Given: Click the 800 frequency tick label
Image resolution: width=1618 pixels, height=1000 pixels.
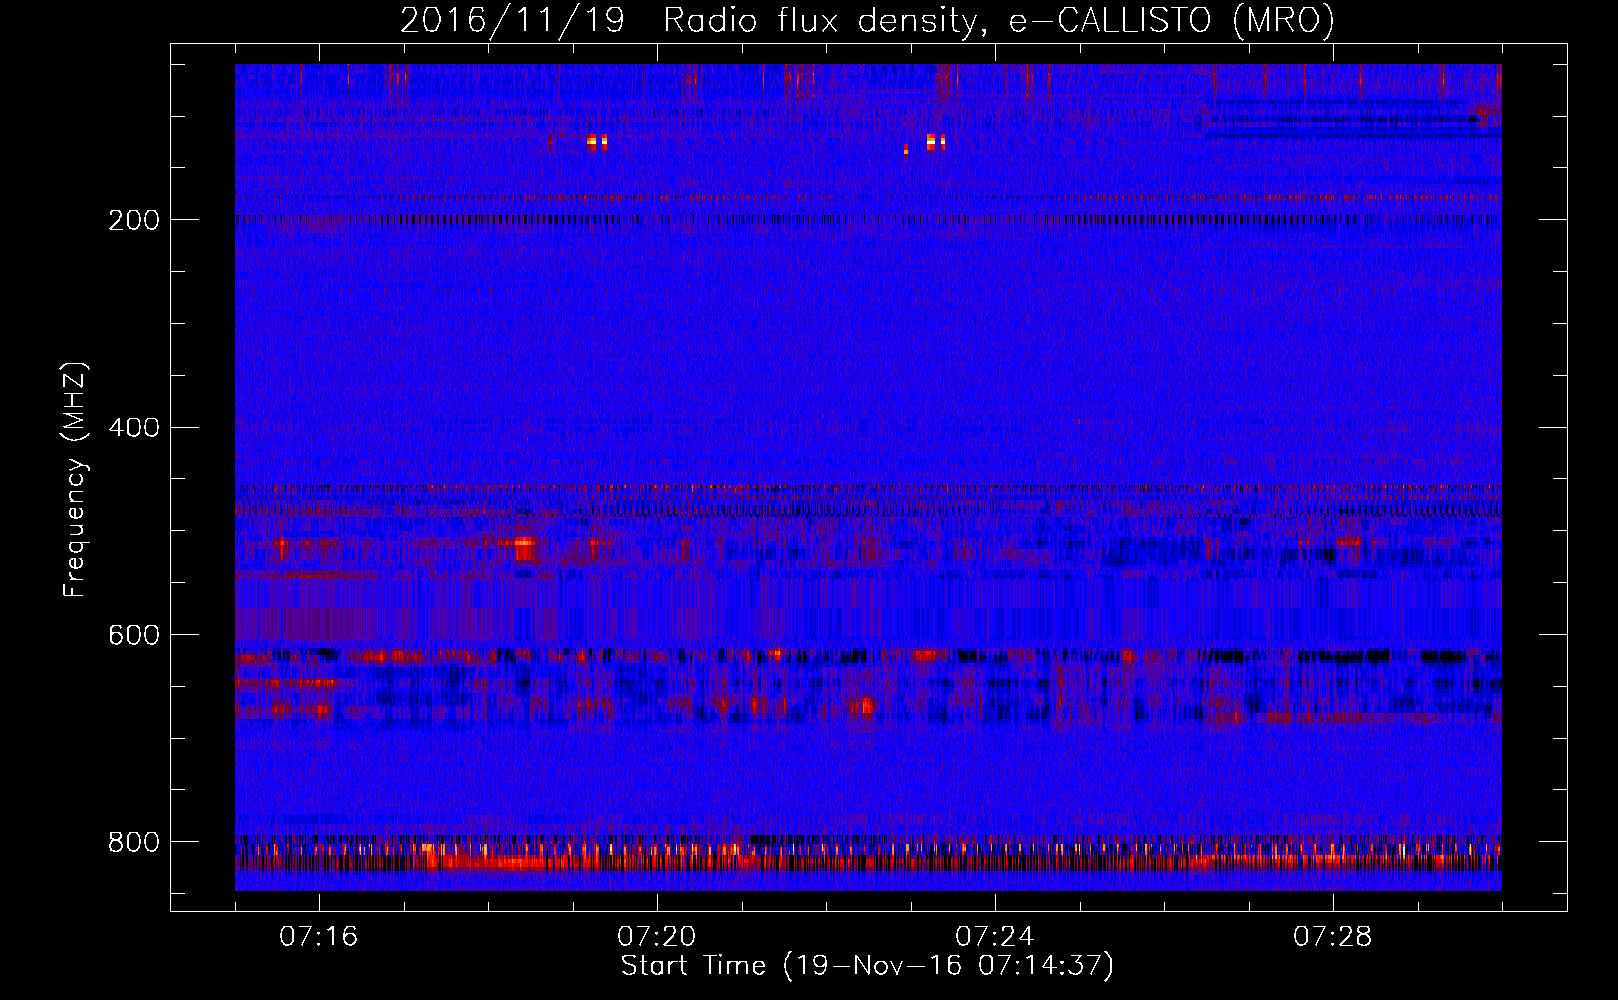Looking at the screenshot, I should pos(134,842).
